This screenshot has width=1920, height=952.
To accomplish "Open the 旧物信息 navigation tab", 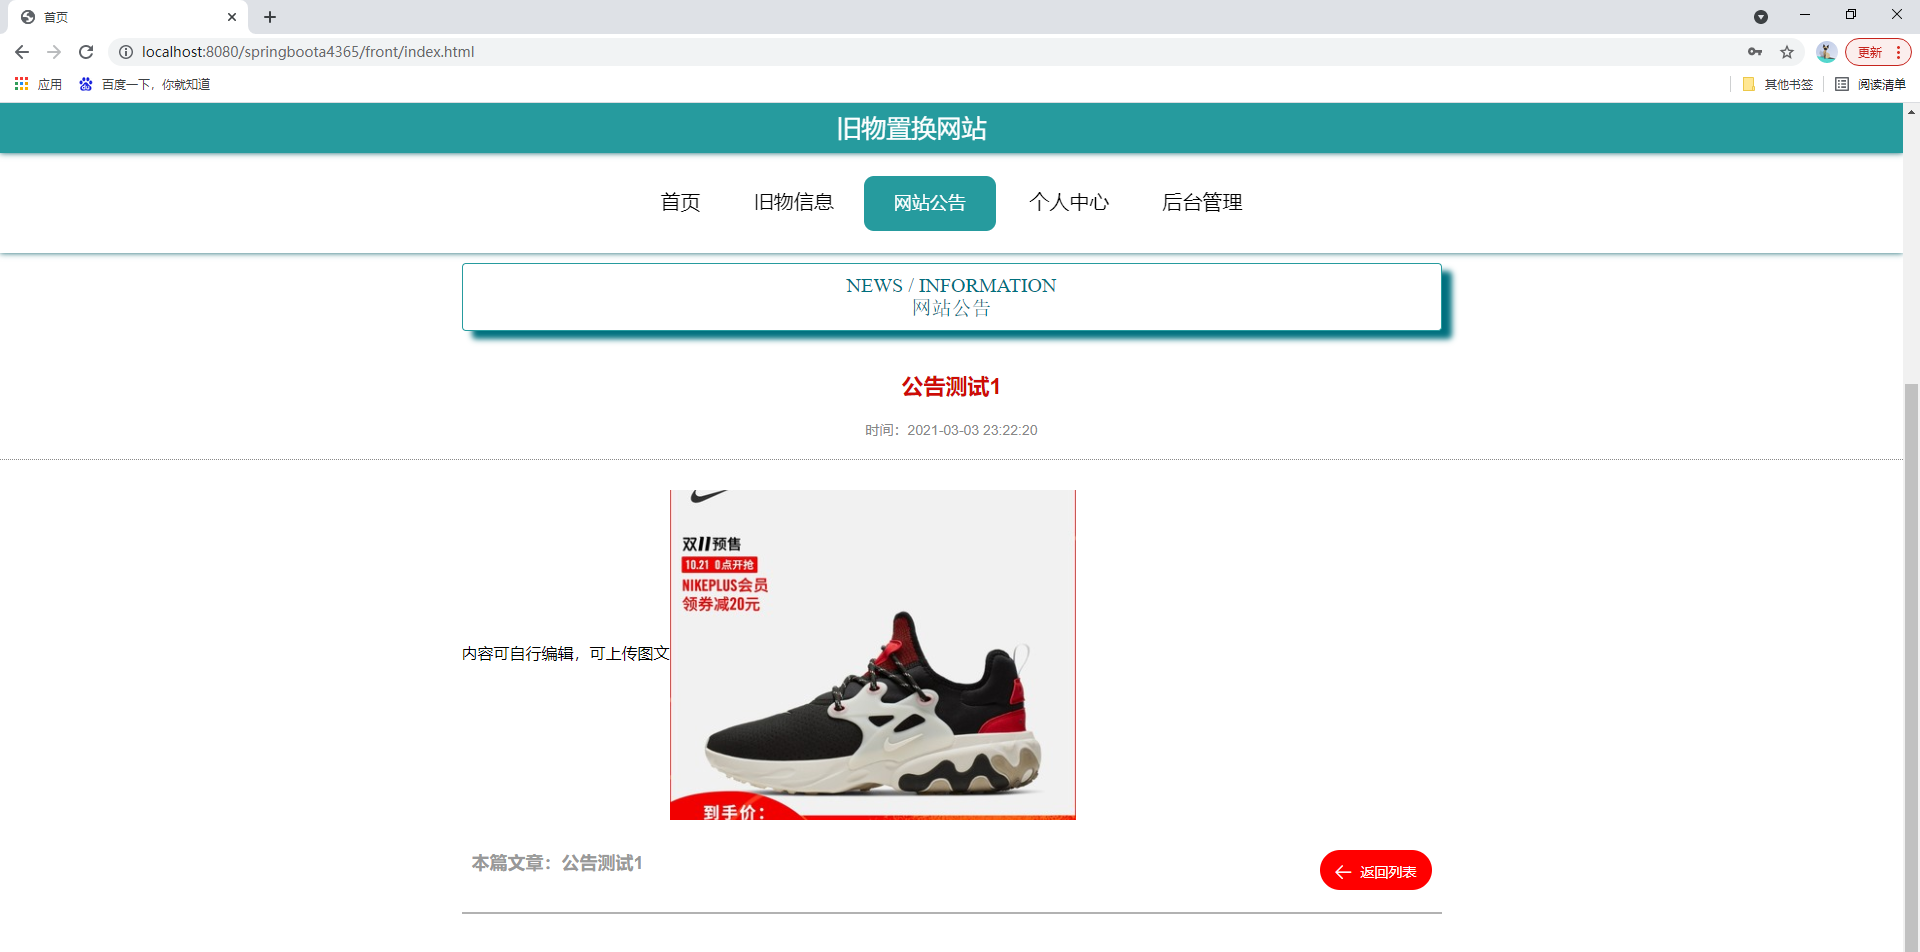I will click(794, 203).
